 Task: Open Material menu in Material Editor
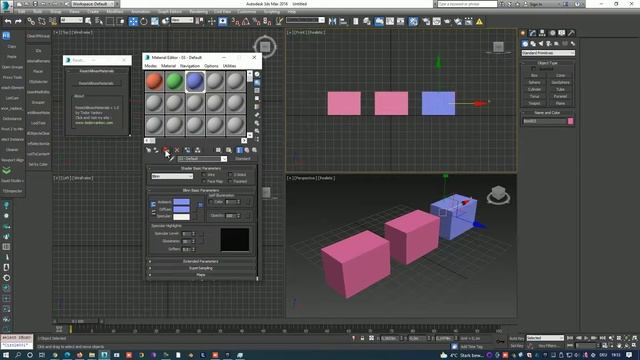pyautogui.click(x=168, y=66)
